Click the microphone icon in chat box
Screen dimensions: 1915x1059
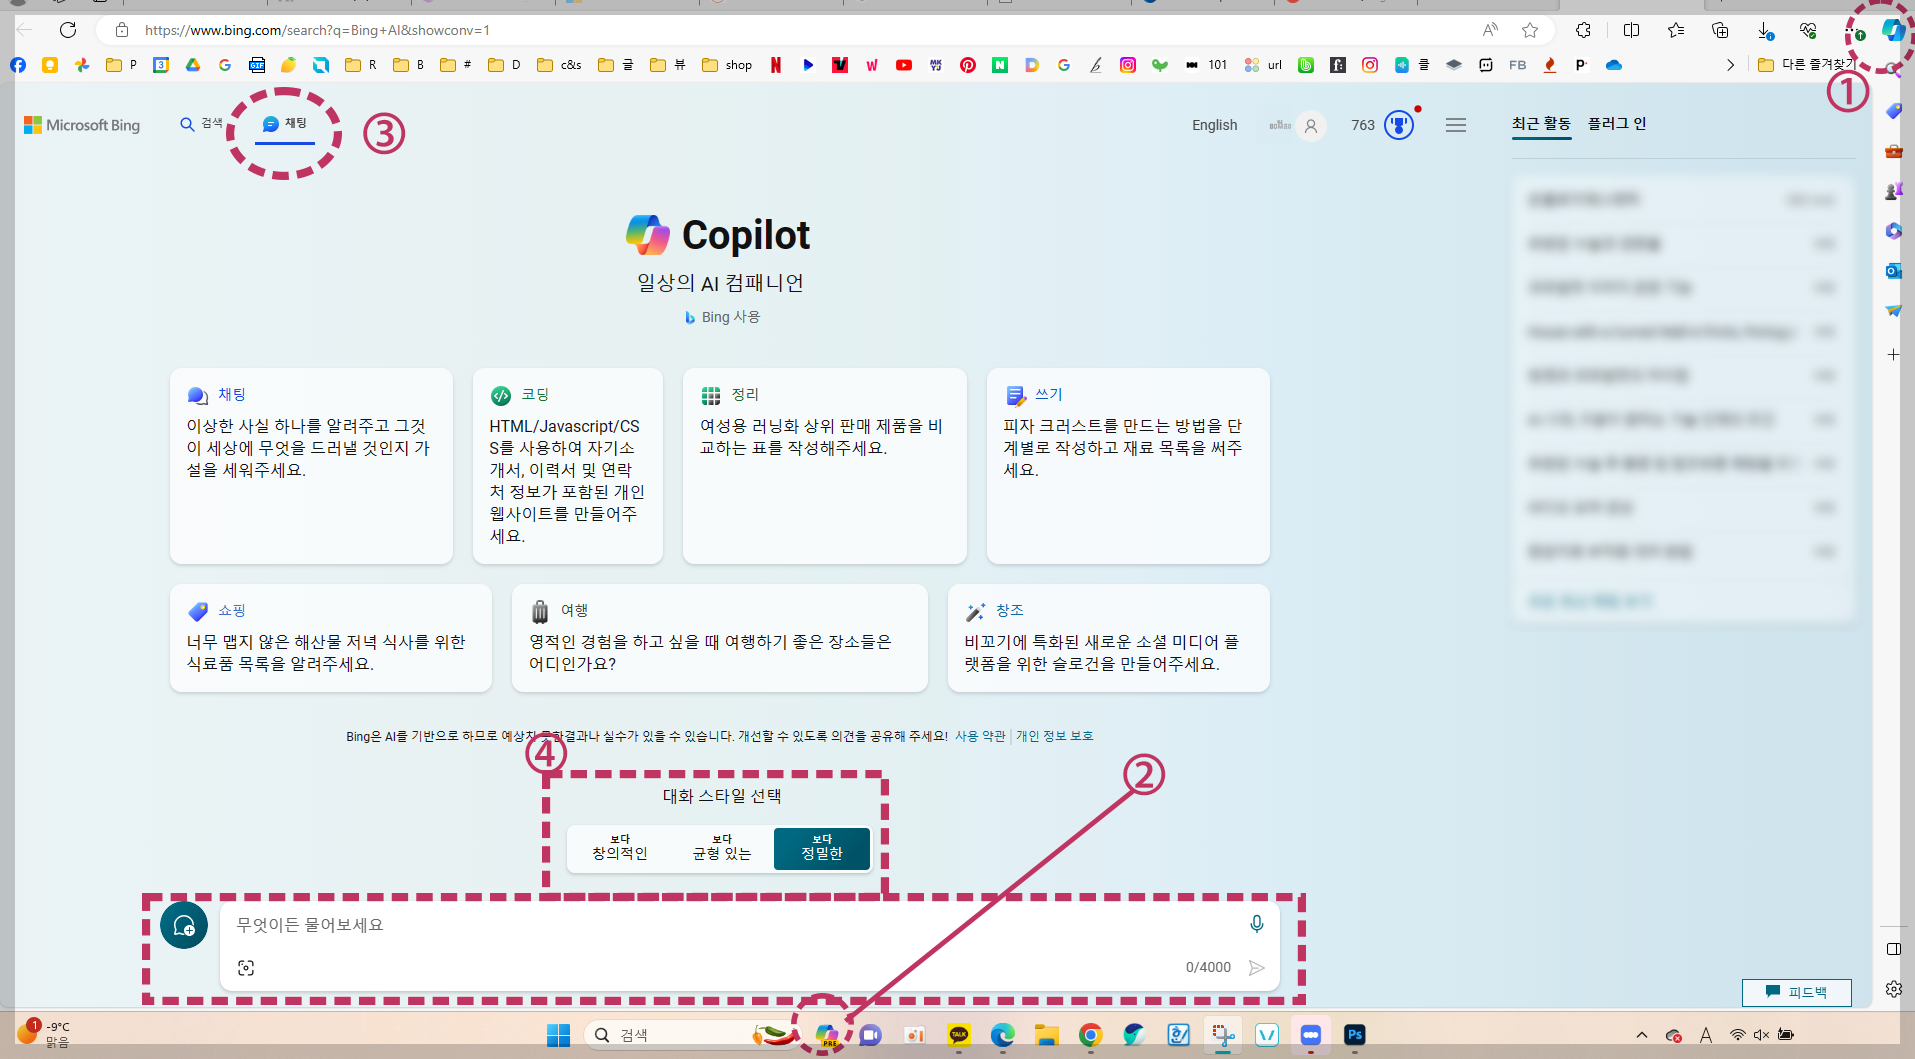(x=1257, y=924)
